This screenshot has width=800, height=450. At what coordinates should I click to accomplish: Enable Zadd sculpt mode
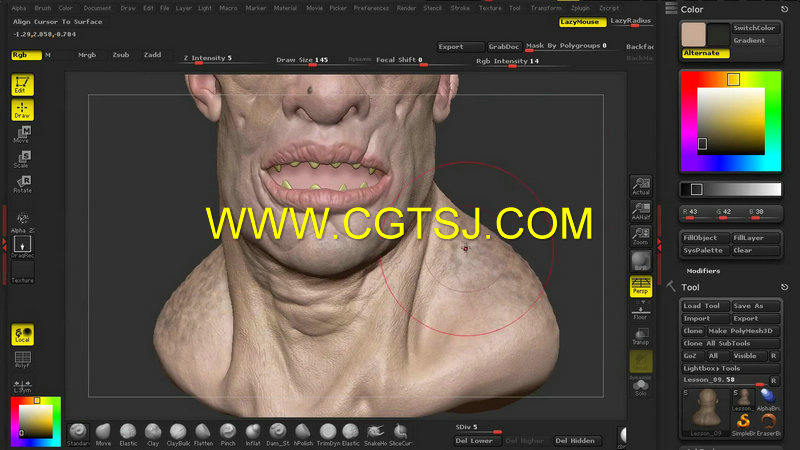pyautogui.click(x=152, y=55)
